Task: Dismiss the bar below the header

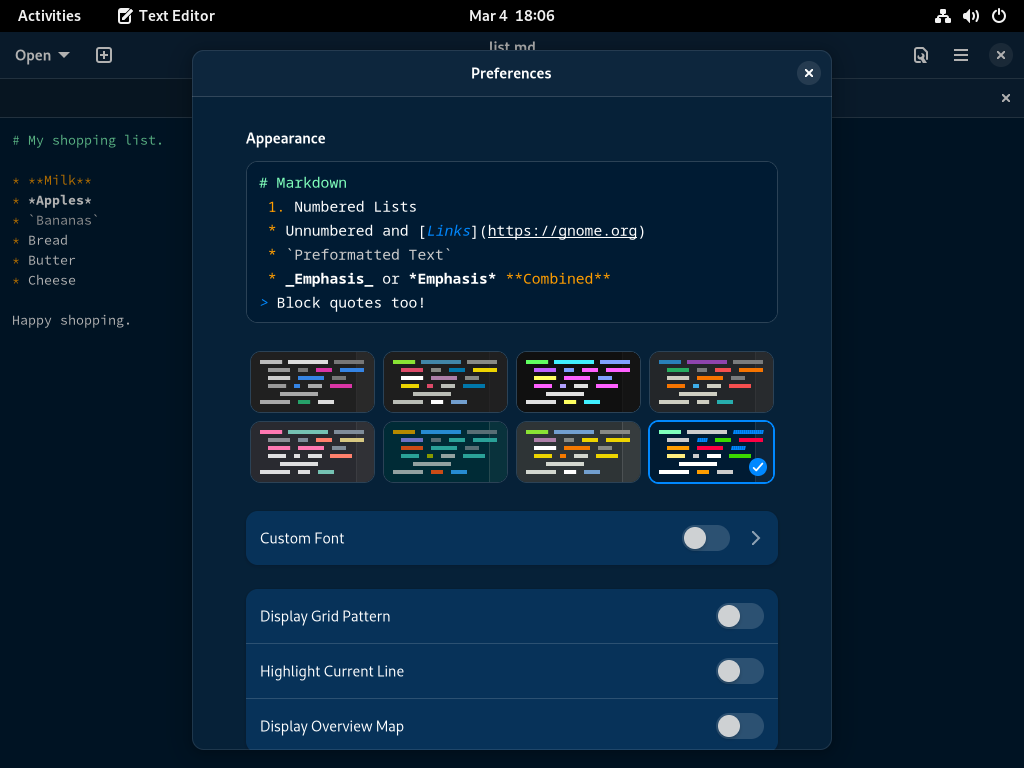Action: coord(1006,98)
